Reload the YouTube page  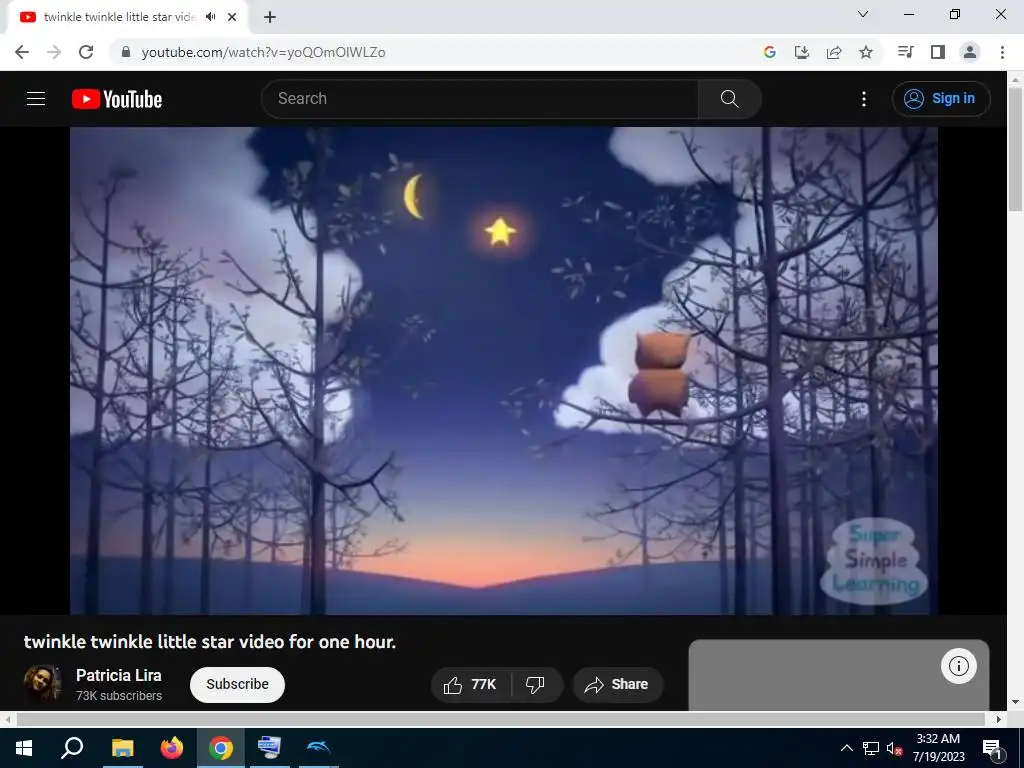86,52
